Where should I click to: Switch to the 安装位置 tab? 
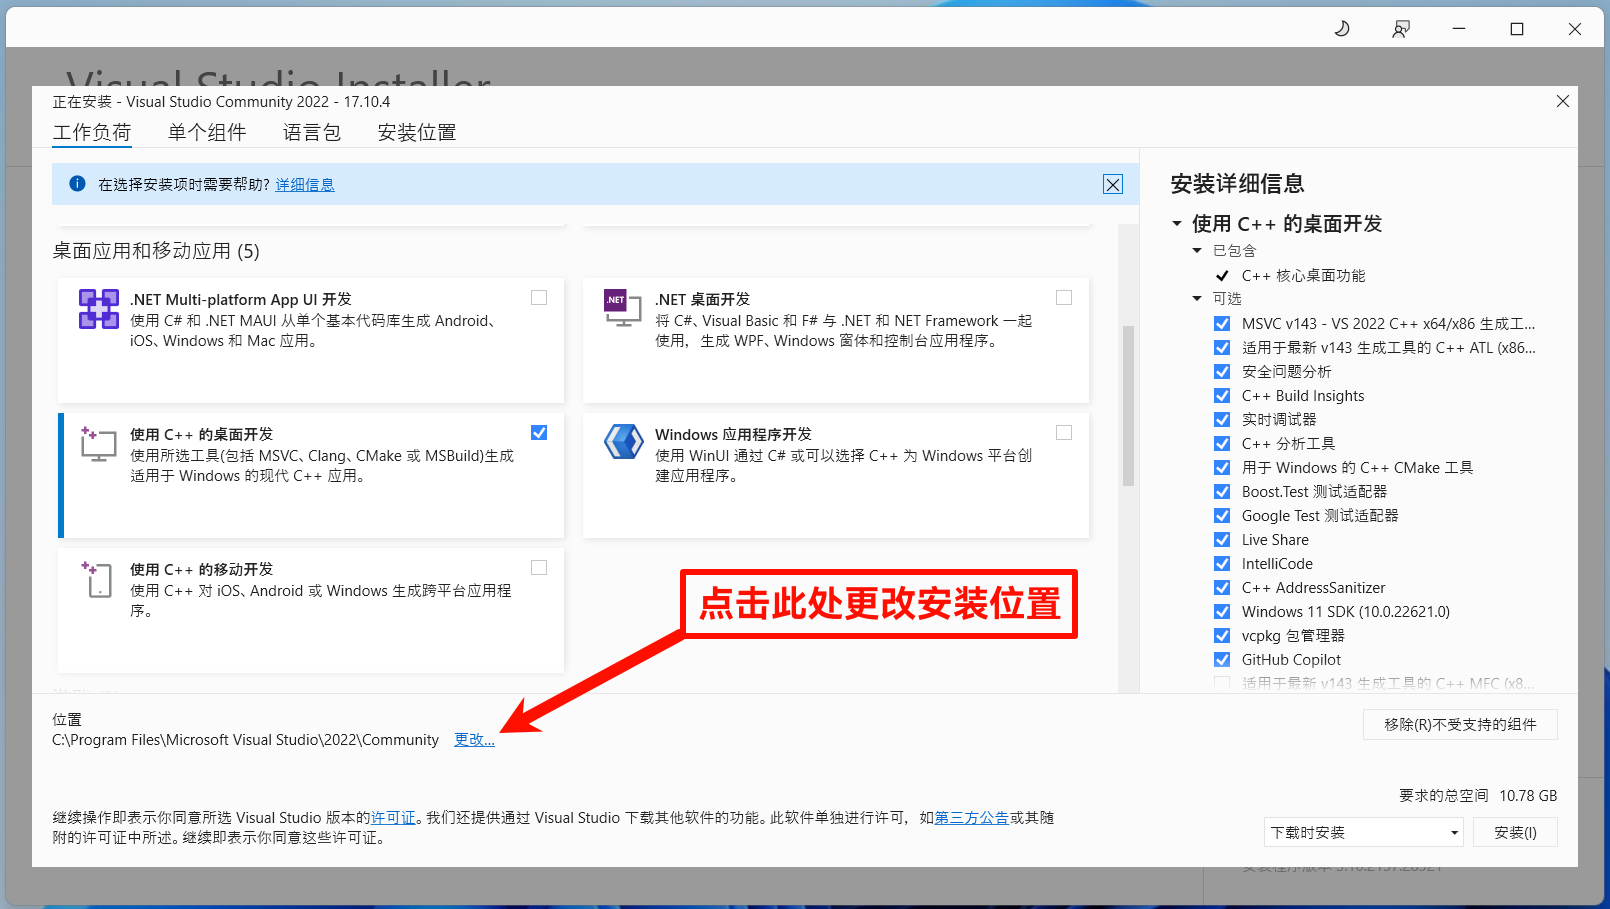(417, 133)
